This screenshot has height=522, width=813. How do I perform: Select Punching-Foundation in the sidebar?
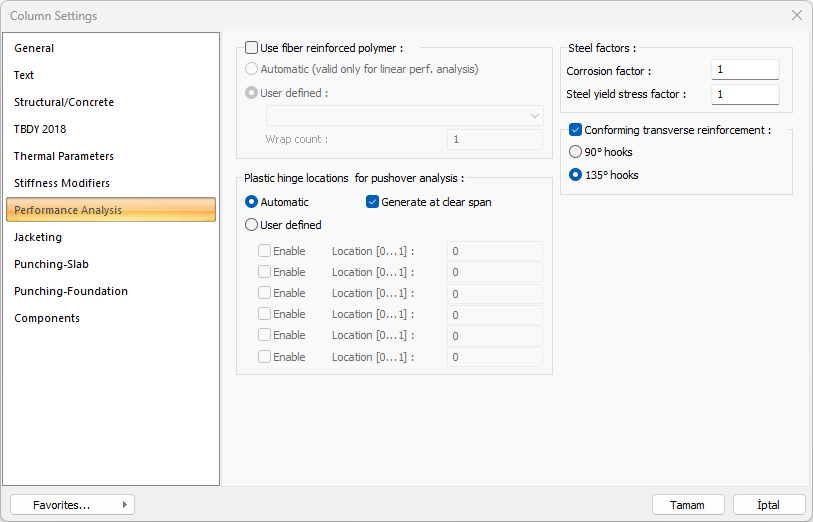71,291
